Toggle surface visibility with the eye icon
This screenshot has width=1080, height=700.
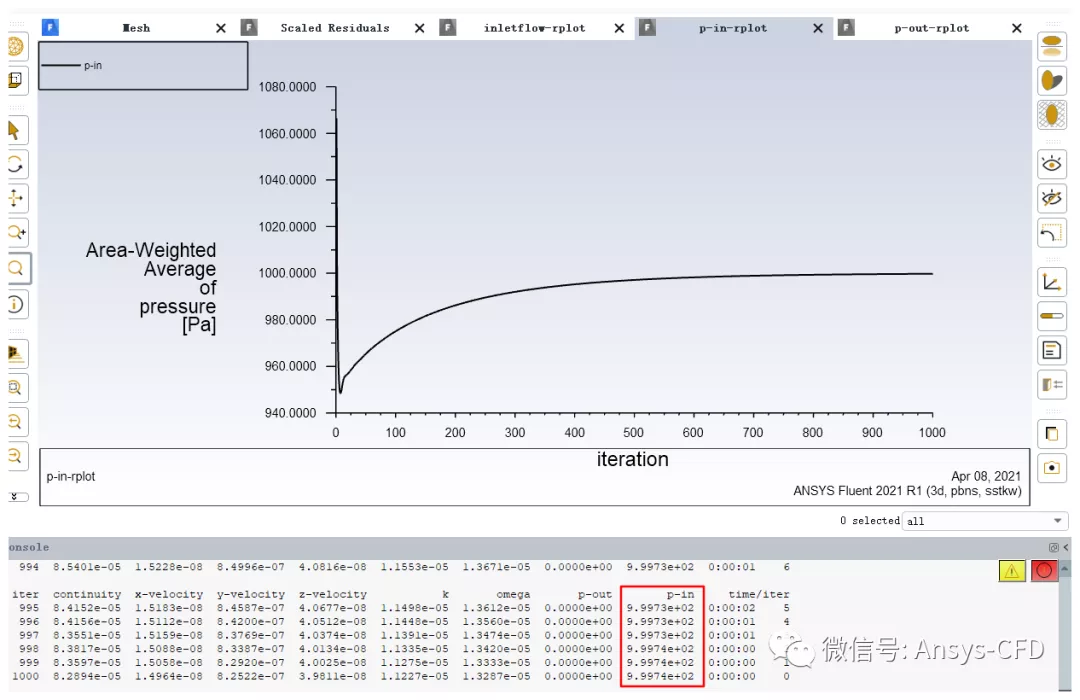pyautogui.click(x=1052, y=163)
